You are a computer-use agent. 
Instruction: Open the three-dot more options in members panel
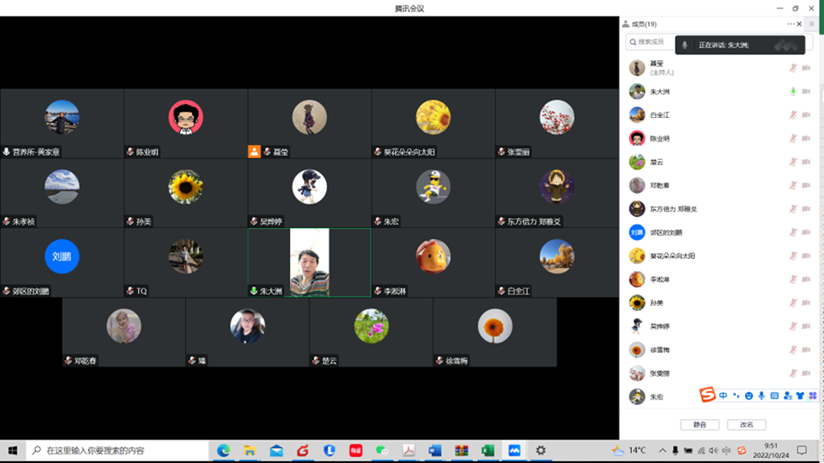coord(791,24)
